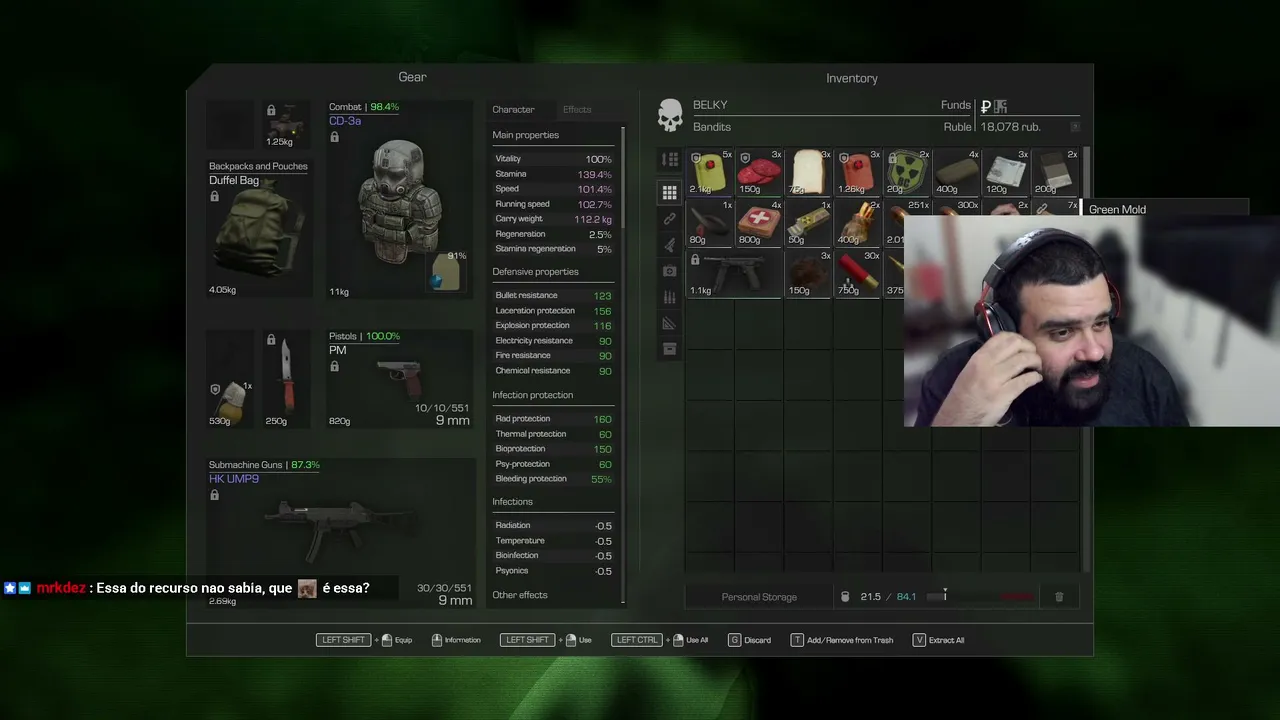Click the Defensive properties header
1280x720 pixels.
pos(535,272)
